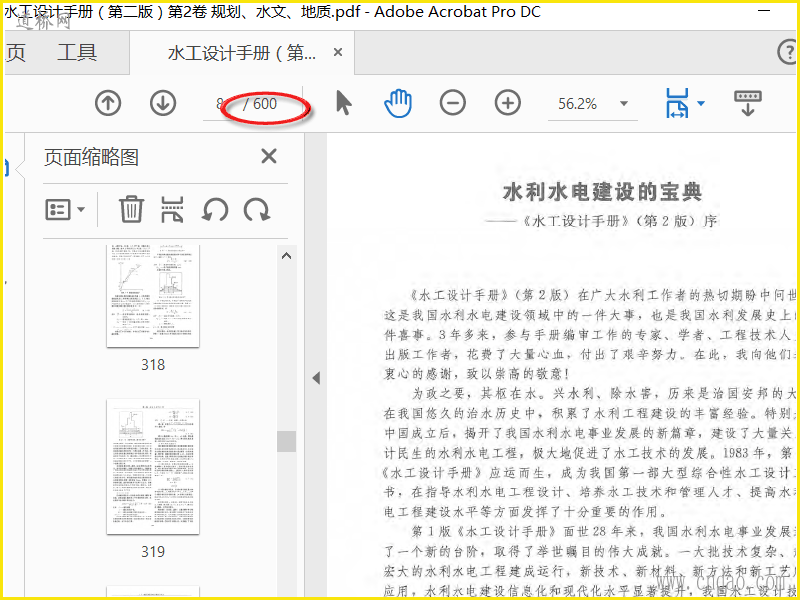Click the thumbnail panel scrollbar handle
The height and width of the screenshot is (600, 800).
tap(287, 441)
